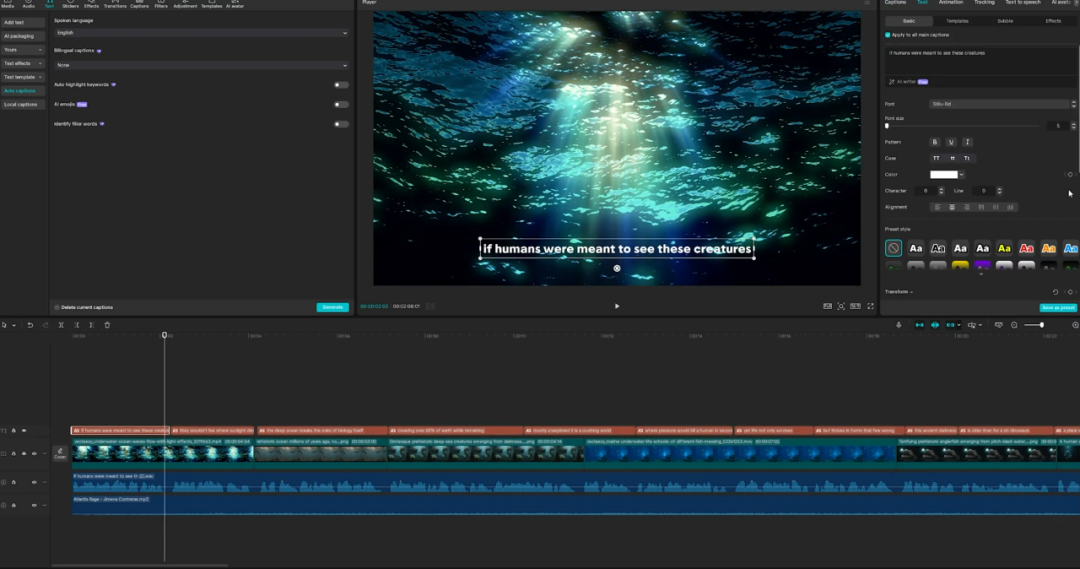Viewport: 1080px width, 569px height.
Task: Open the Spoken language dropdown
Action: 201,33
